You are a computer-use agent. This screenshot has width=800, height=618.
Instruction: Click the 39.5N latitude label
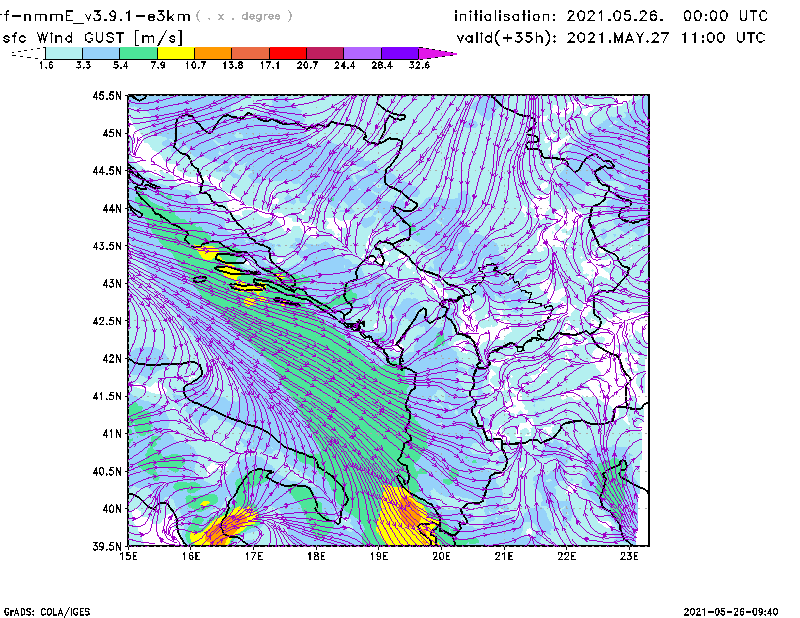coord(107,546)
